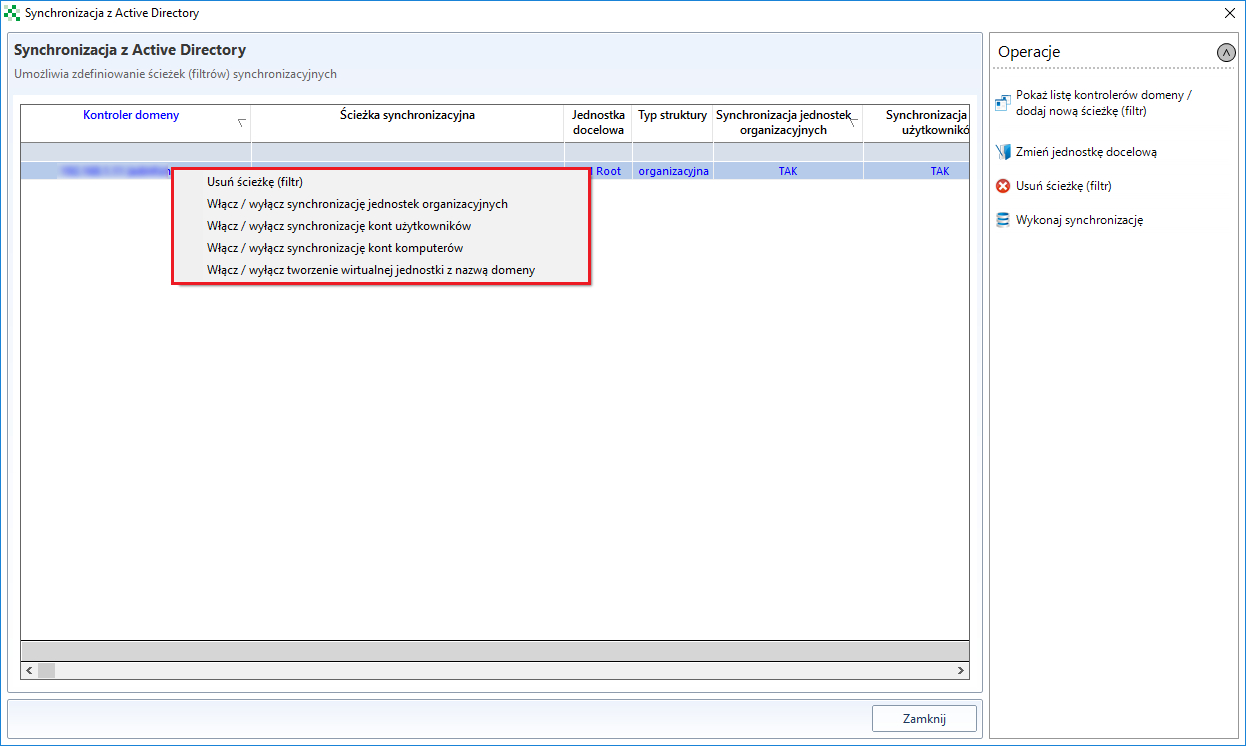
Task: Sort by 'Ścieżka synchronizacyjna' column header
Action: pyautogui.click(x=407, y=115)
